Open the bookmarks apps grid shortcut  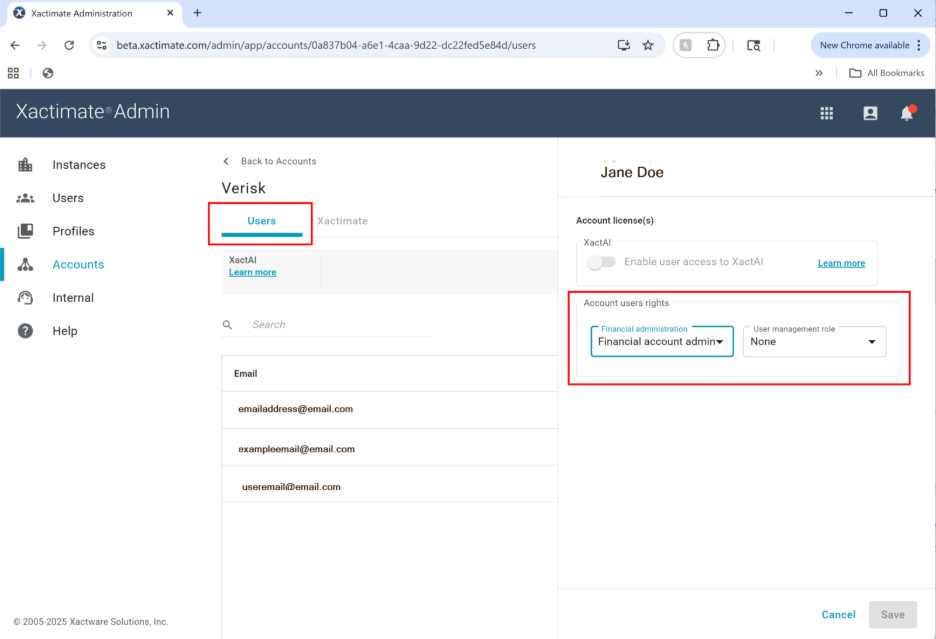13,73
